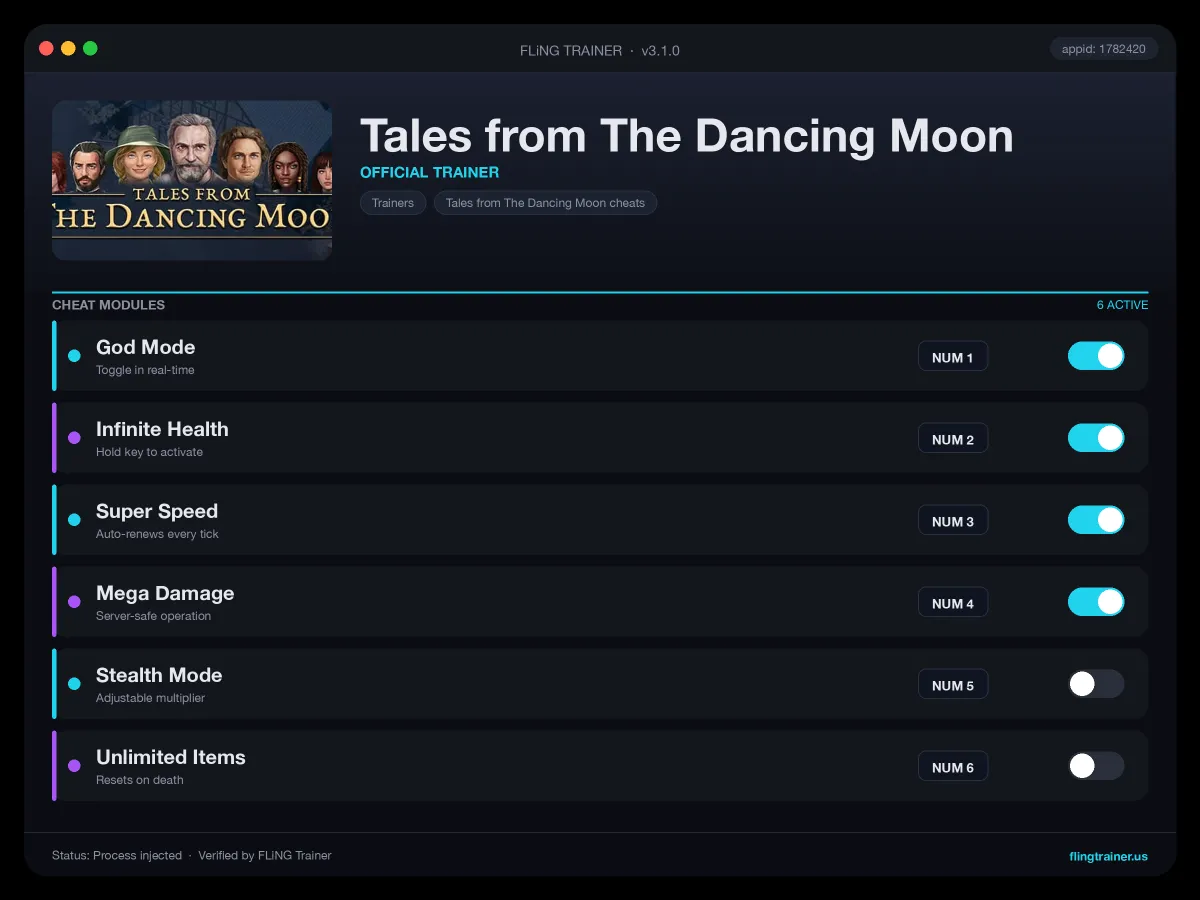Click the 'CHEAT MODULES' section header
The image size is (1200, 900).
tap(108, 305)
